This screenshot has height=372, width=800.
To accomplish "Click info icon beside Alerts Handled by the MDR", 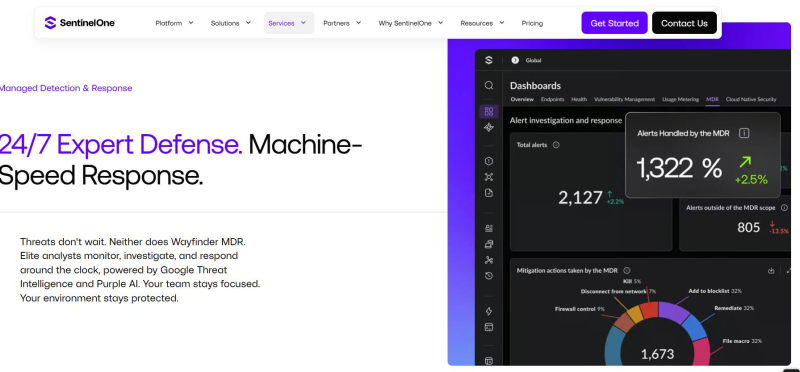I will [x=744, y=133].
